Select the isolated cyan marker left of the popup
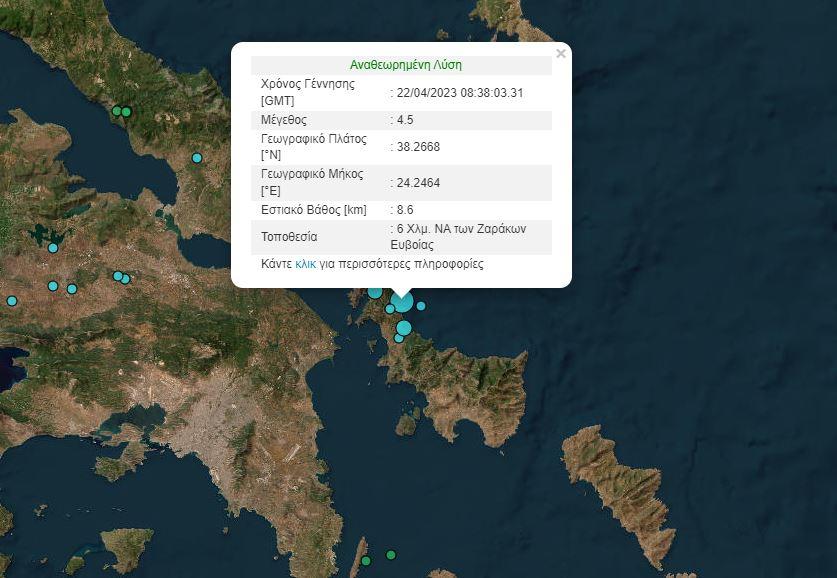Viewport: 837px width, 578px height. click(x=197, y=158)
